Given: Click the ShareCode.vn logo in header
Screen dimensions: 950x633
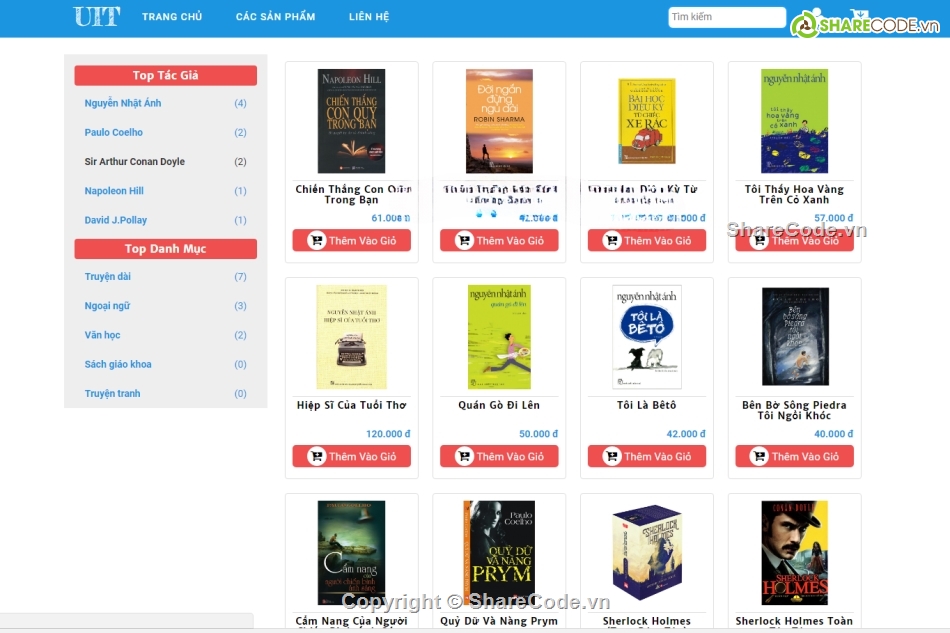Looking at the screenshot, I should tap(865, 24).
